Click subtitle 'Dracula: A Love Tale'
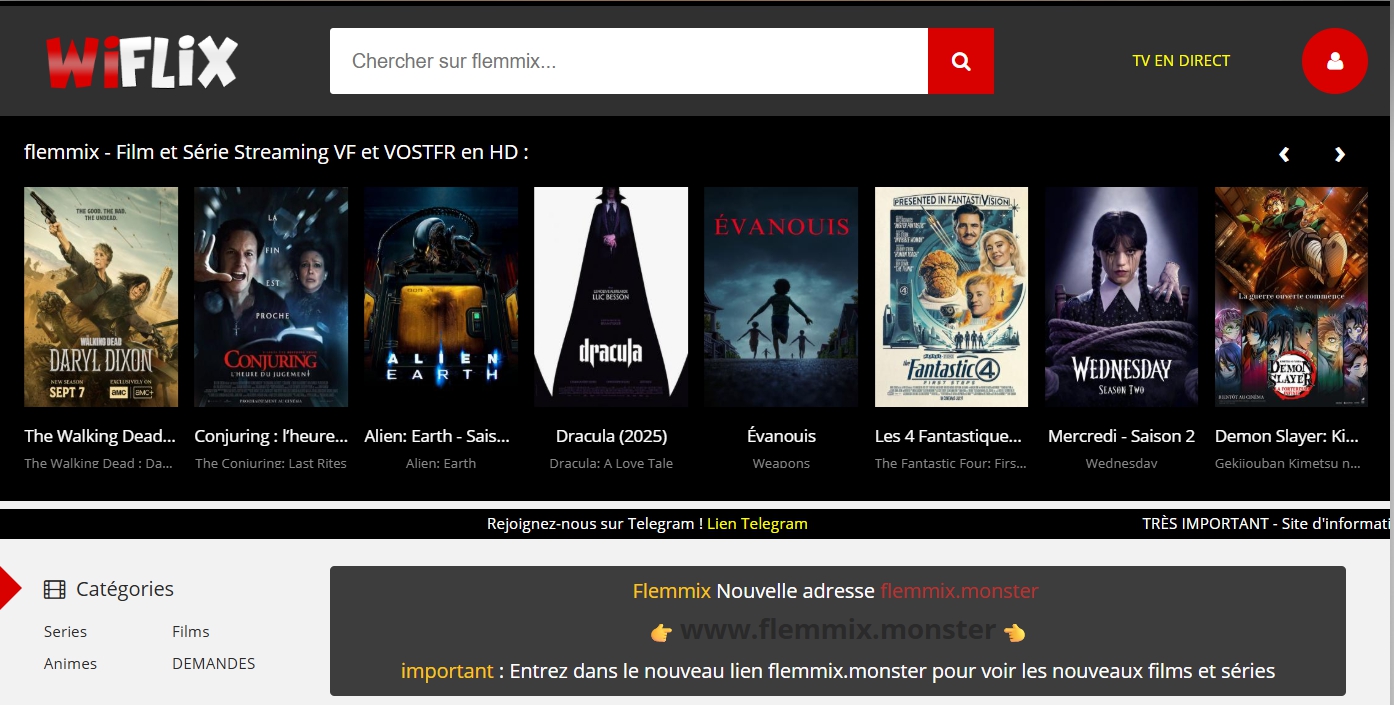 click(611, 463)
